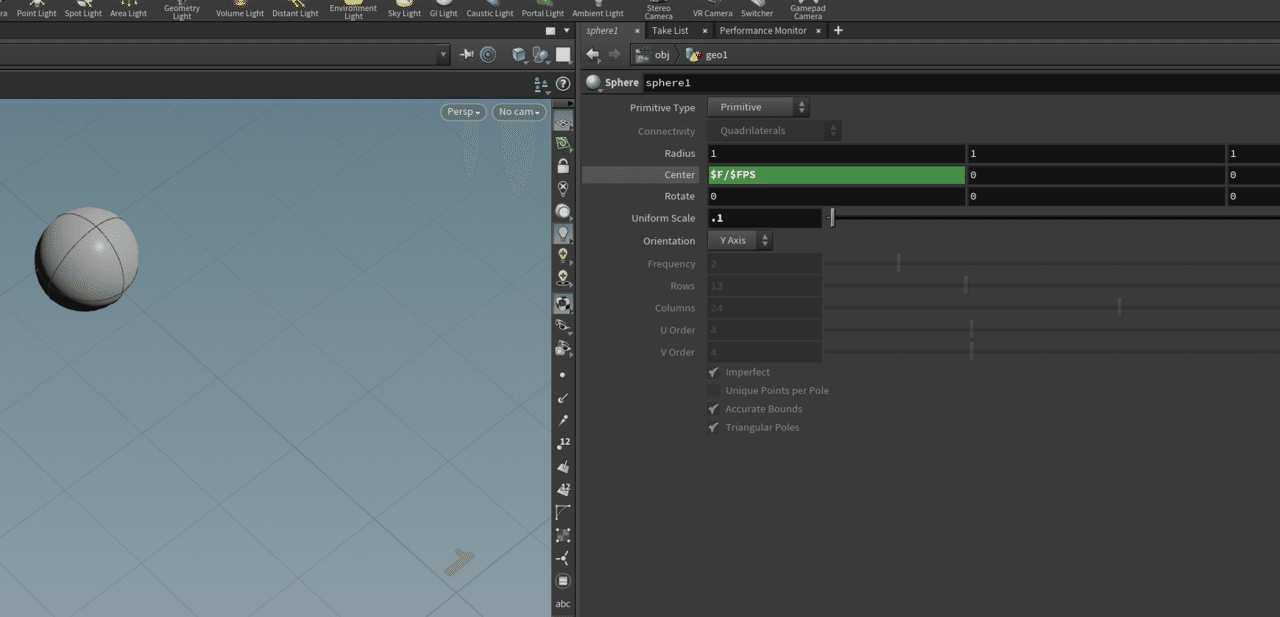Enable Unique Points per Pole checkbox
This screenshot has height=617, width=1280.
(x=714, y=391)
